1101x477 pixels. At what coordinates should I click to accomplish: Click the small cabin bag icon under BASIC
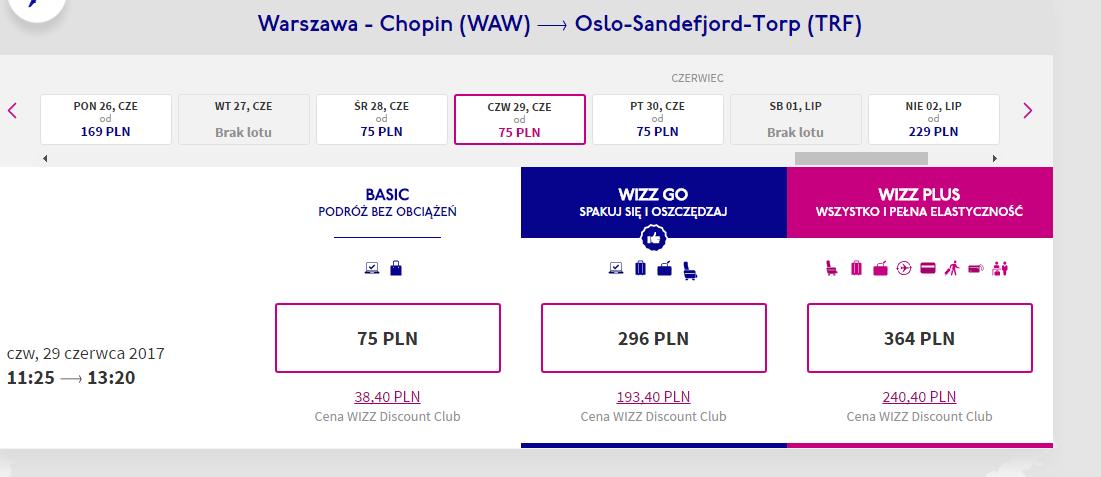point(396,268)
